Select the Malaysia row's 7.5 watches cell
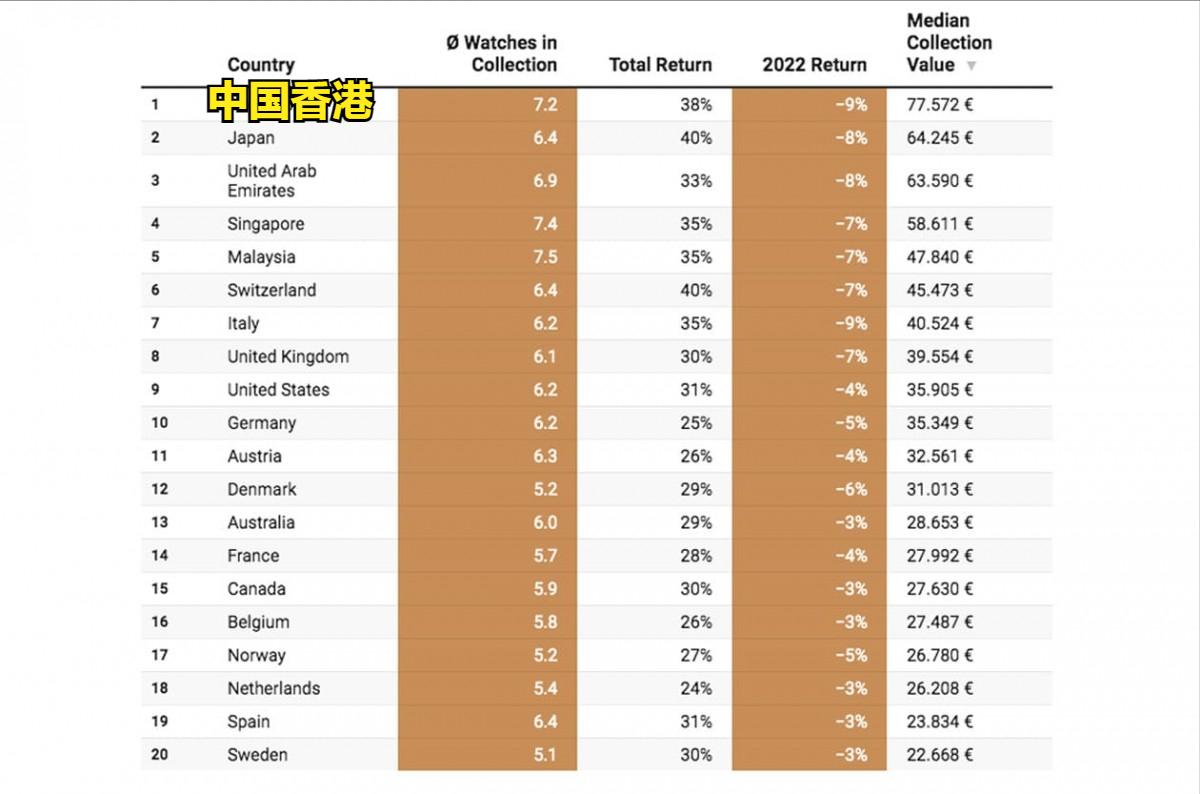 [x=545, y=257]
